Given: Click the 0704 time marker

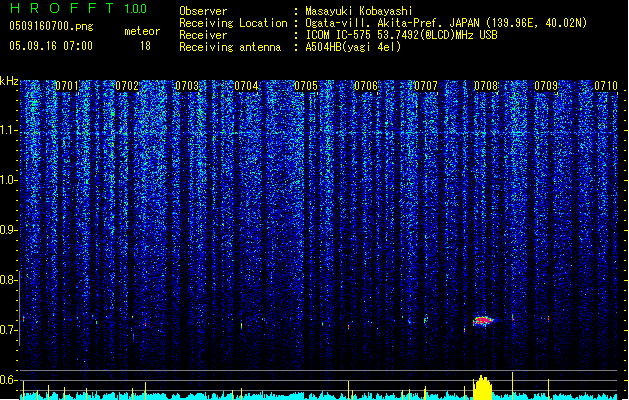Looking at the screenshot, I should click(x=246, y=86).
